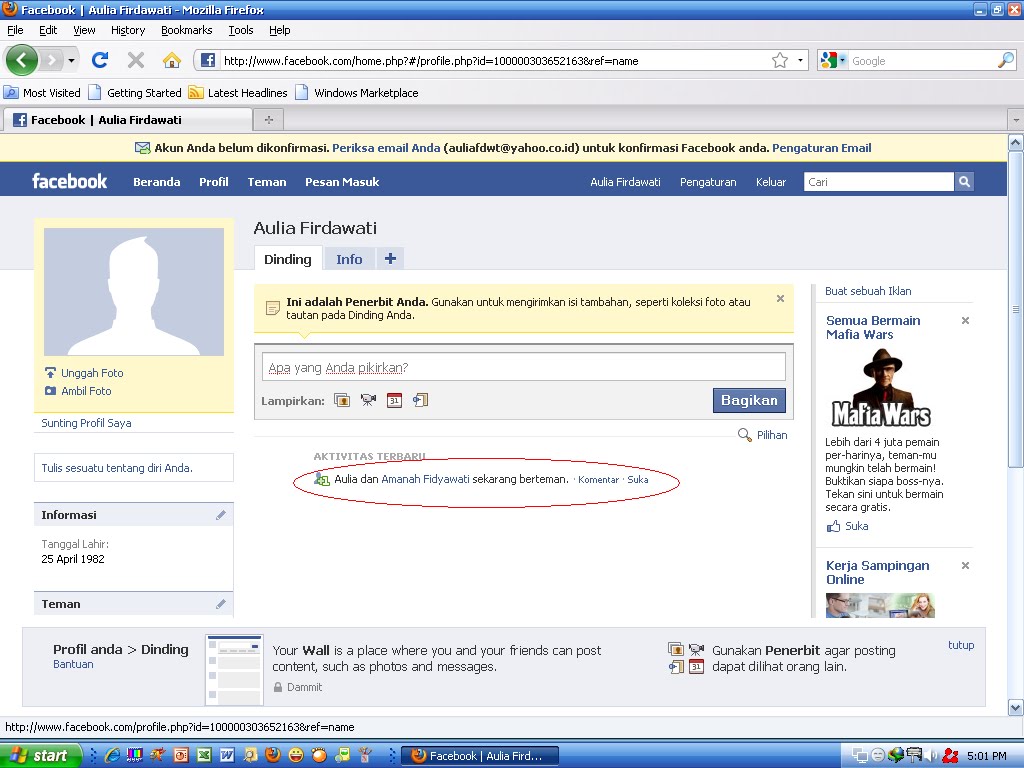1024x768 pixels.
Task: Open the View menu
Action: pos(84,30)
